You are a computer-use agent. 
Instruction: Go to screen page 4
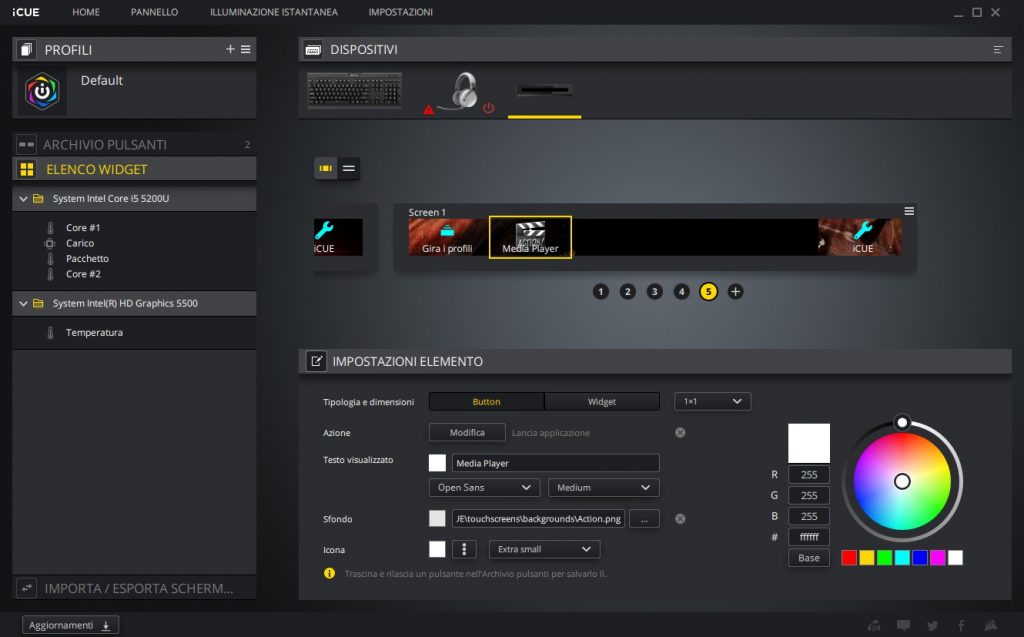point(681,291)
